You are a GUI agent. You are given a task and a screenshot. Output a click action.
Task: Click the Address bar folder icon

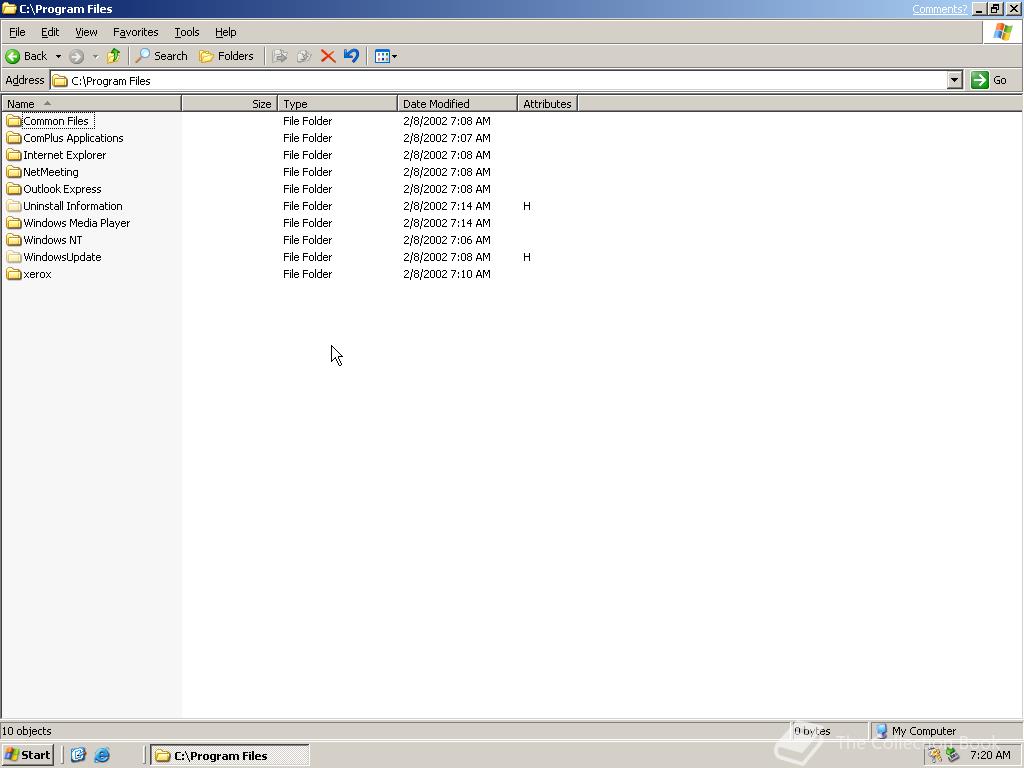click(60, 81)
